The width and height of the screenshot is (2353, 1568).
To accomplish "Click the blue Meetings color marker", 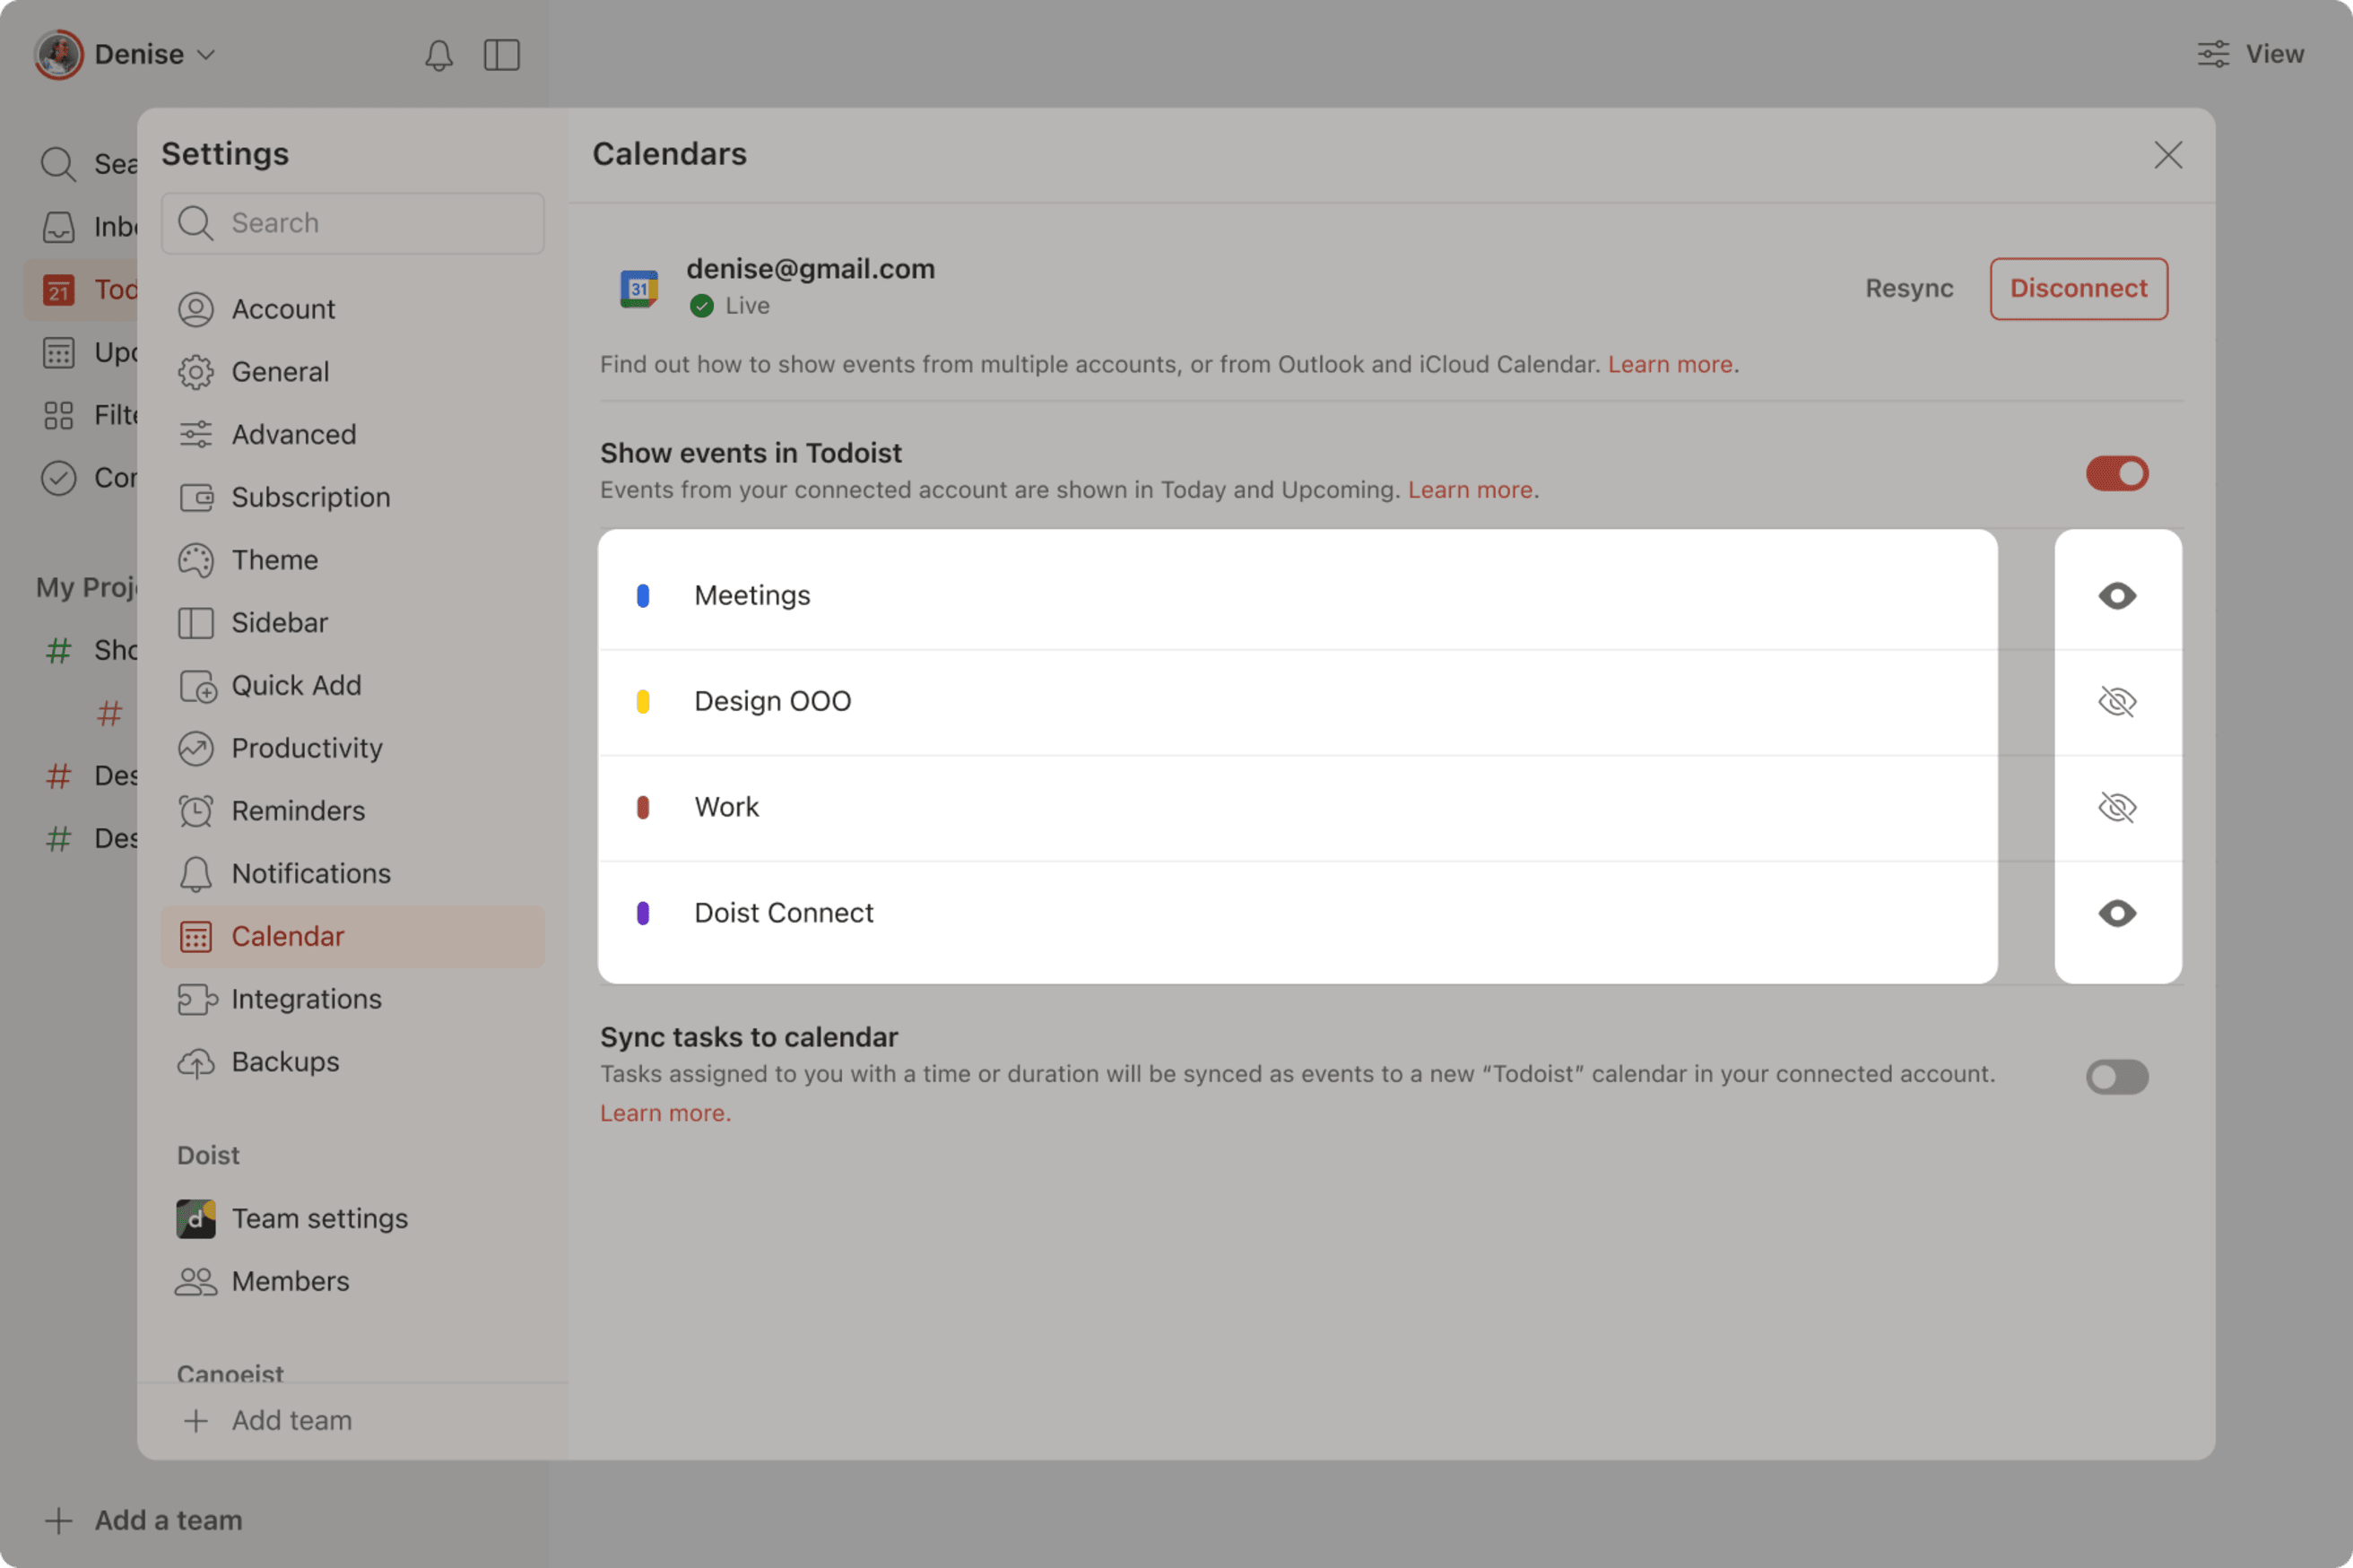I will click(x=643, y=596).
